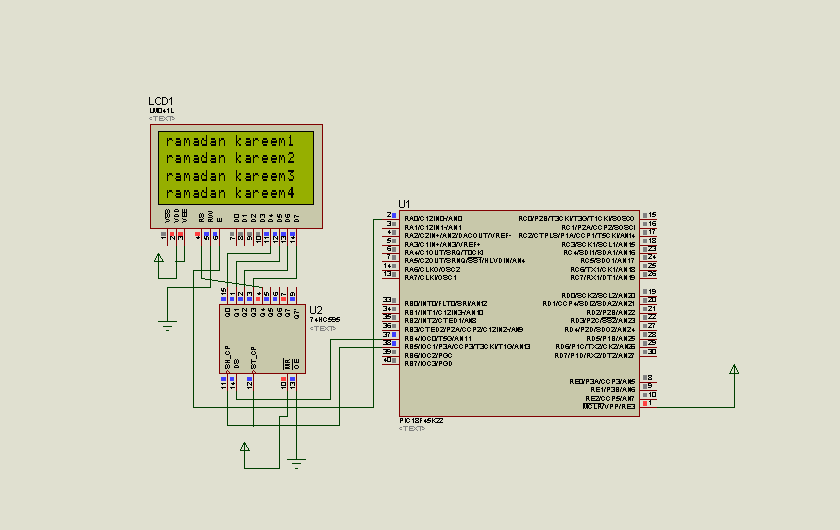Image resolution: width=840 pixels, height=530 pixels.
Task: Click the RC7/RX1/DT1/AN19 pin label
Action: tap(603, 278)
